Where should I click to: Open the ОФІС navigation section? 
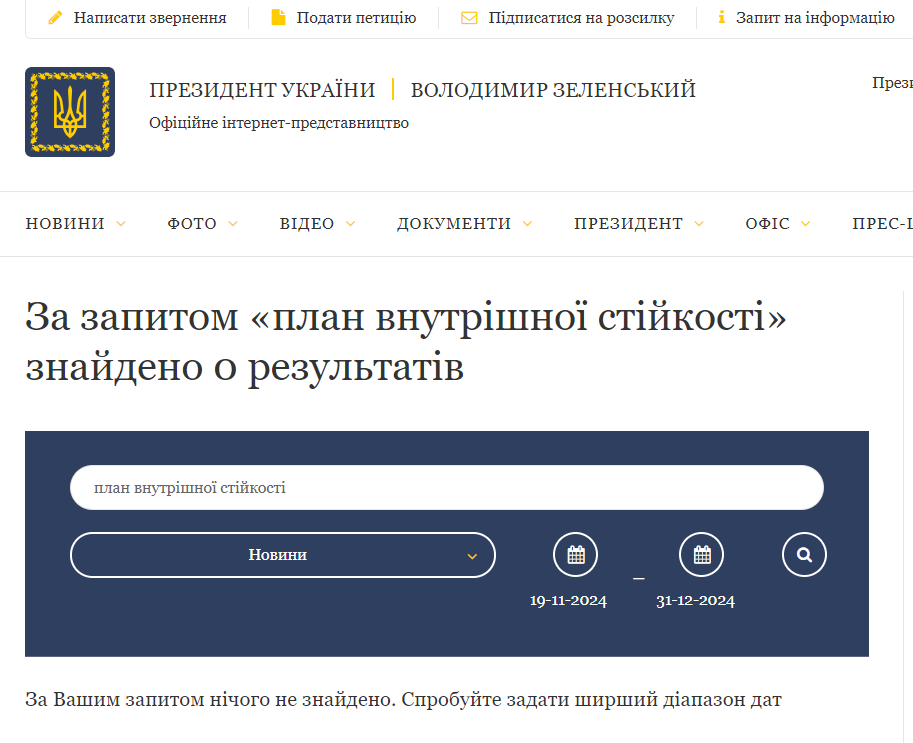point(767,224)
